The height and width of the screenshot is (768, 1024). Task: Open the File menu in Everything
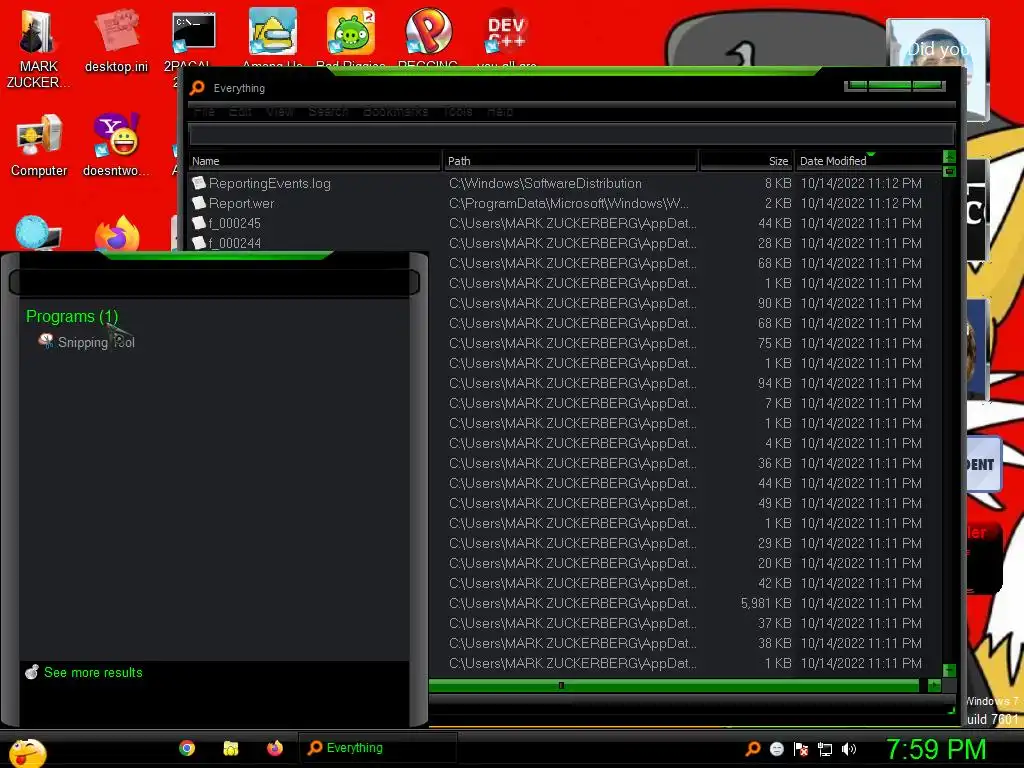(204, 112)
